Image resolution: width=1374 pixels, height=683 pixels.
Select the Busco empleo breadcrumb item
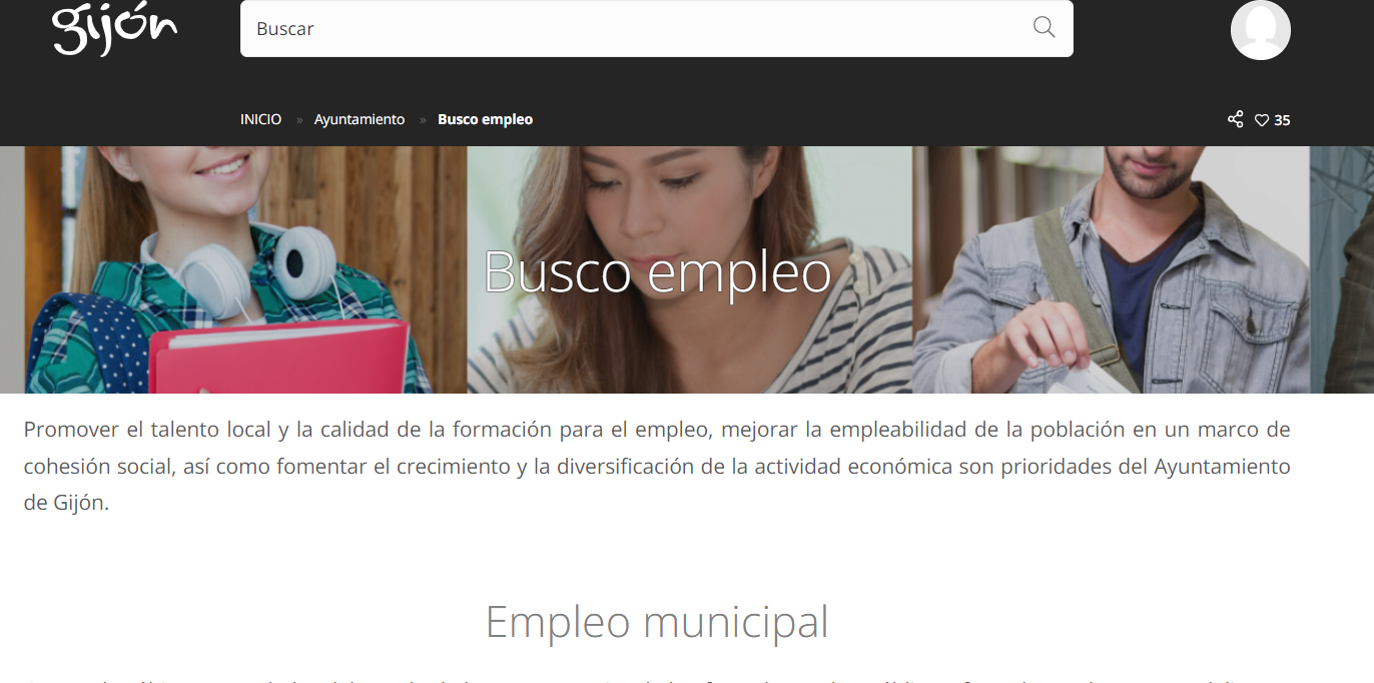pyautogui.click(x=485, y=119)
